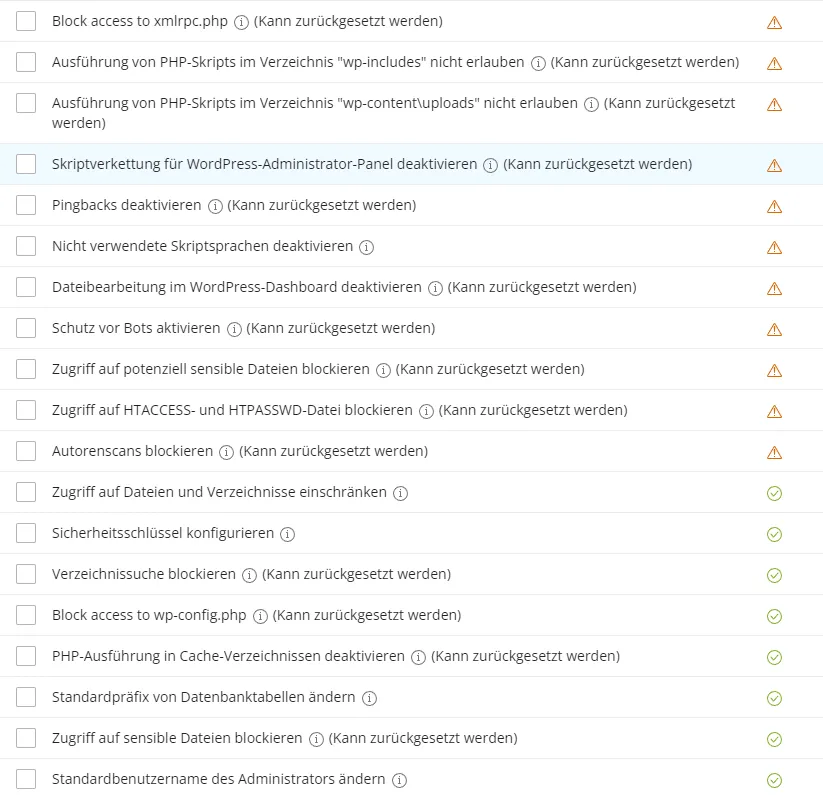Click the PHP-Ausführung in Cache-Verzeichnissen deaktivieren text
Screen dimensions: 823x795
tap(228, 656)
